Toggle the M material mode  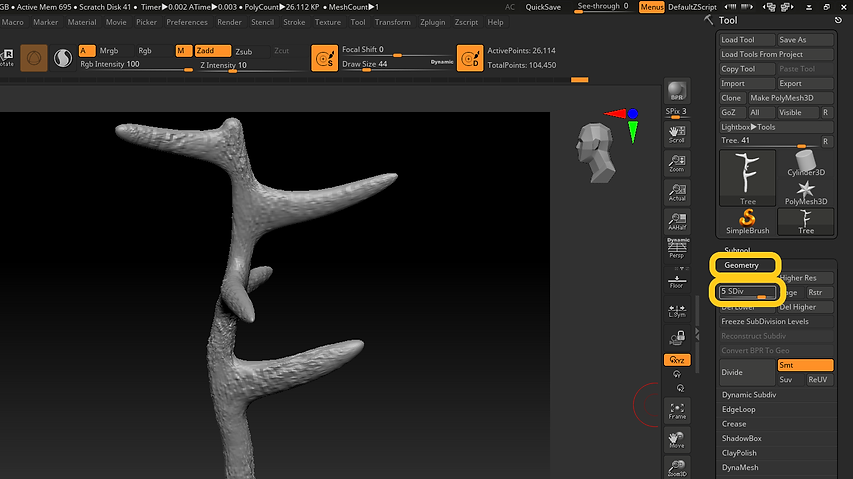coord(183,51)
